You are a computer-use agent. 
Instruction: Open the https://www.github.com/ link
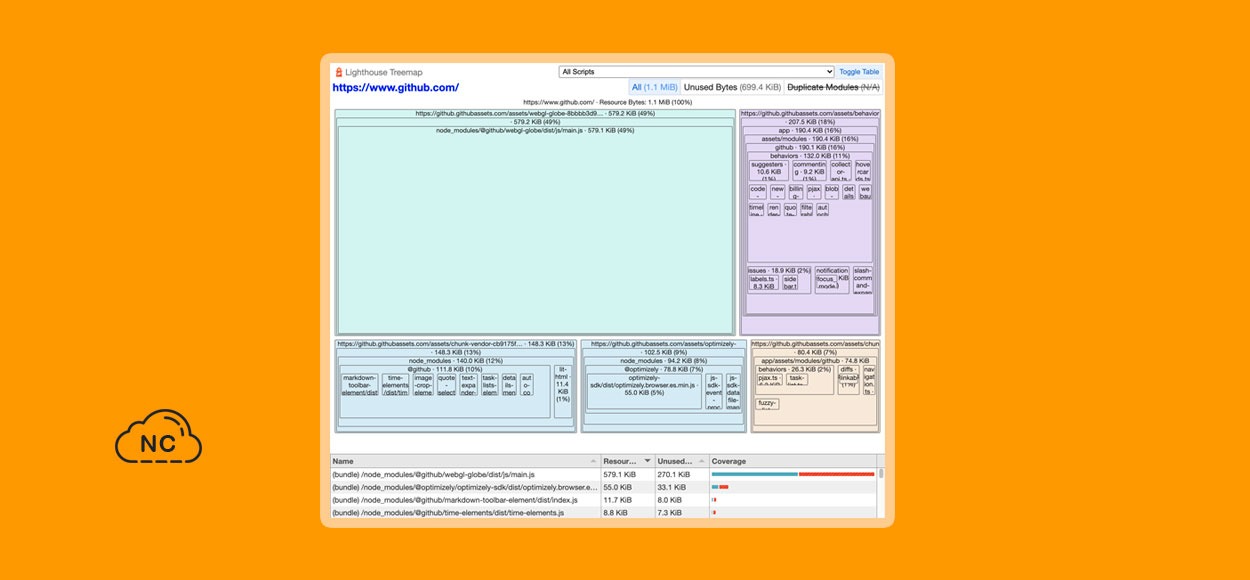click(x=396, y=88)
